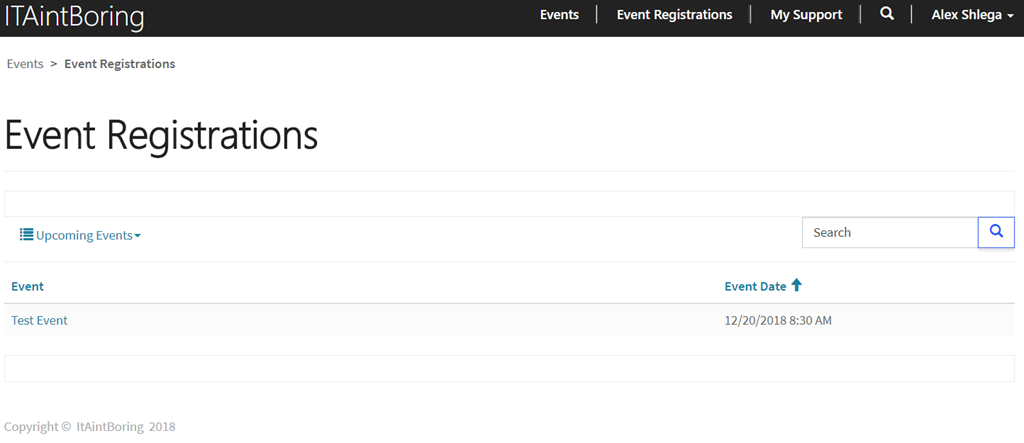This screenshot has width=1024, height=443.
Task: Open My Support in the top navigation
Action: coord(806,14)
